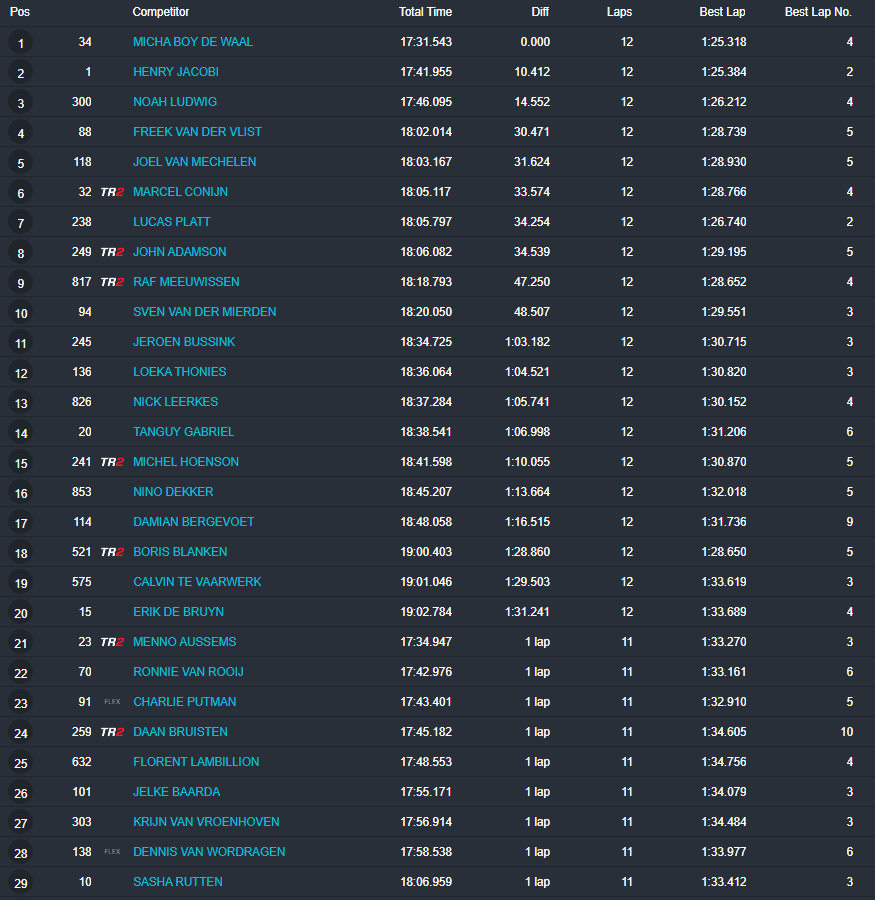Click the Best Lap No. column header
The image size is (875, 900).
pyautogui.click(x=818, y=12)
